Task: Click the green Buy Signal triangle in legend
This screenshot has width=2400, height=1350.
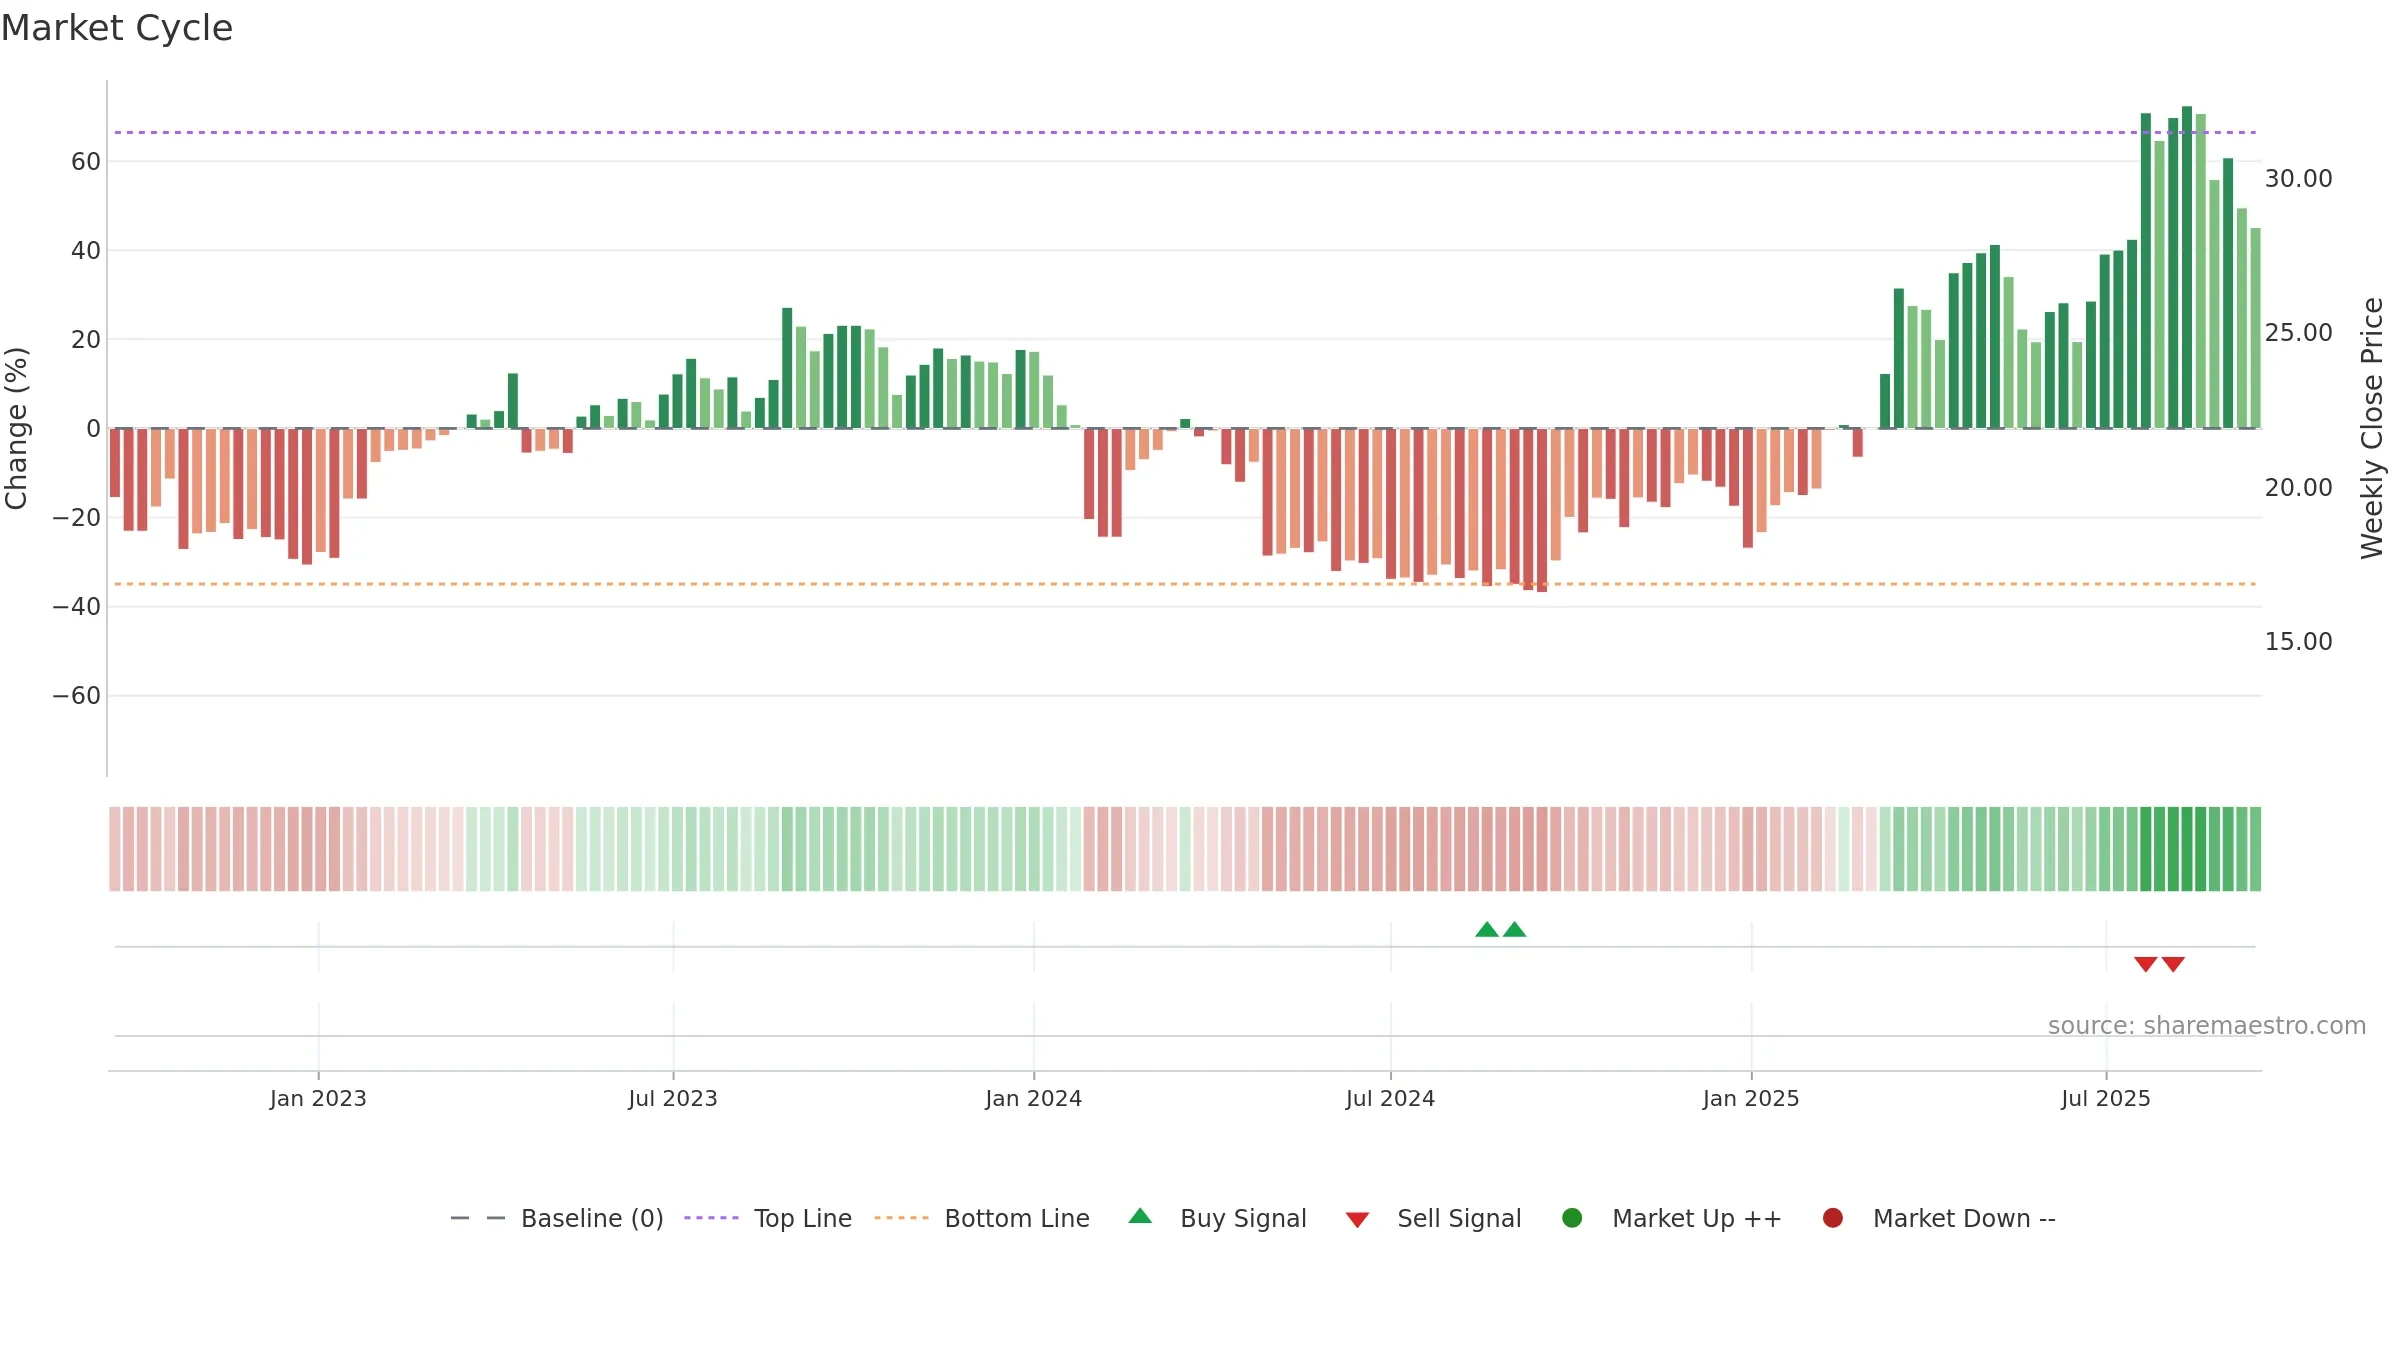Action: (x=1140, y=1216)
